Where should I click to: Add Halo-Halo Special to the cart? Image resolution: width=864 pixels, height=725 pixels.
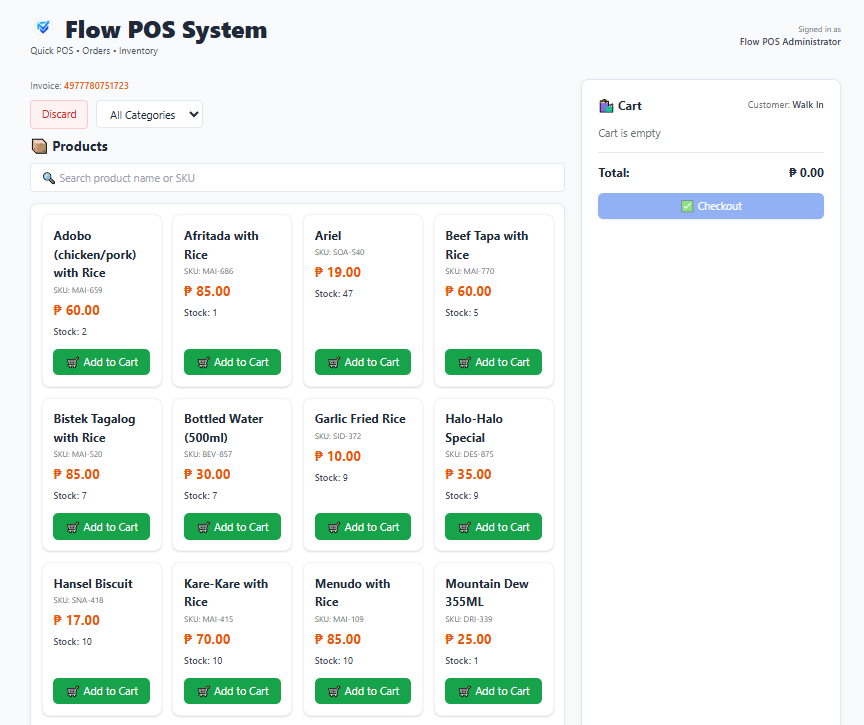pyautogui.click(x=493, y=526)
